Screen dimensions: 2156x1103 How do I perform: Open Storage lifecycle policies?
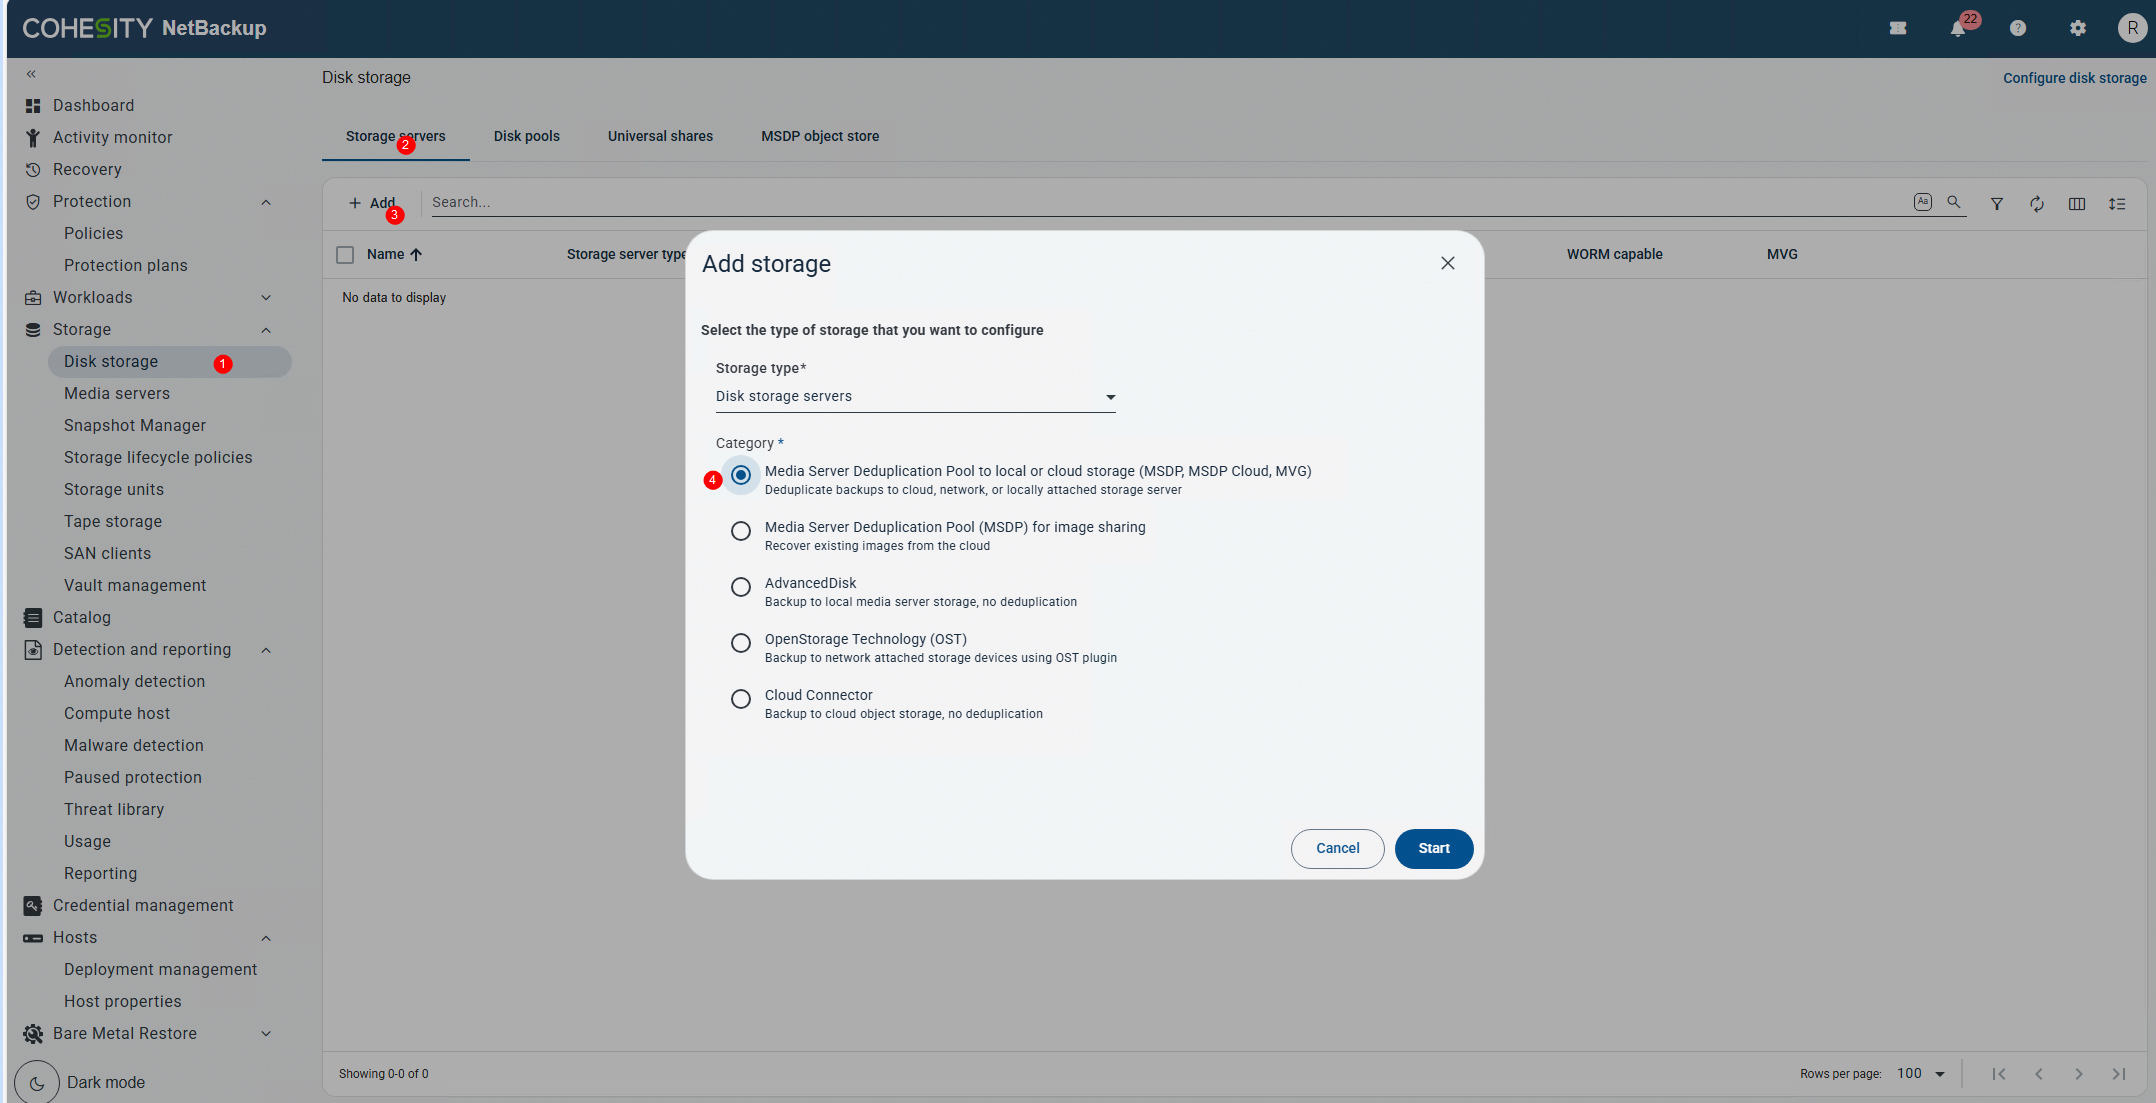pos(158,458)
